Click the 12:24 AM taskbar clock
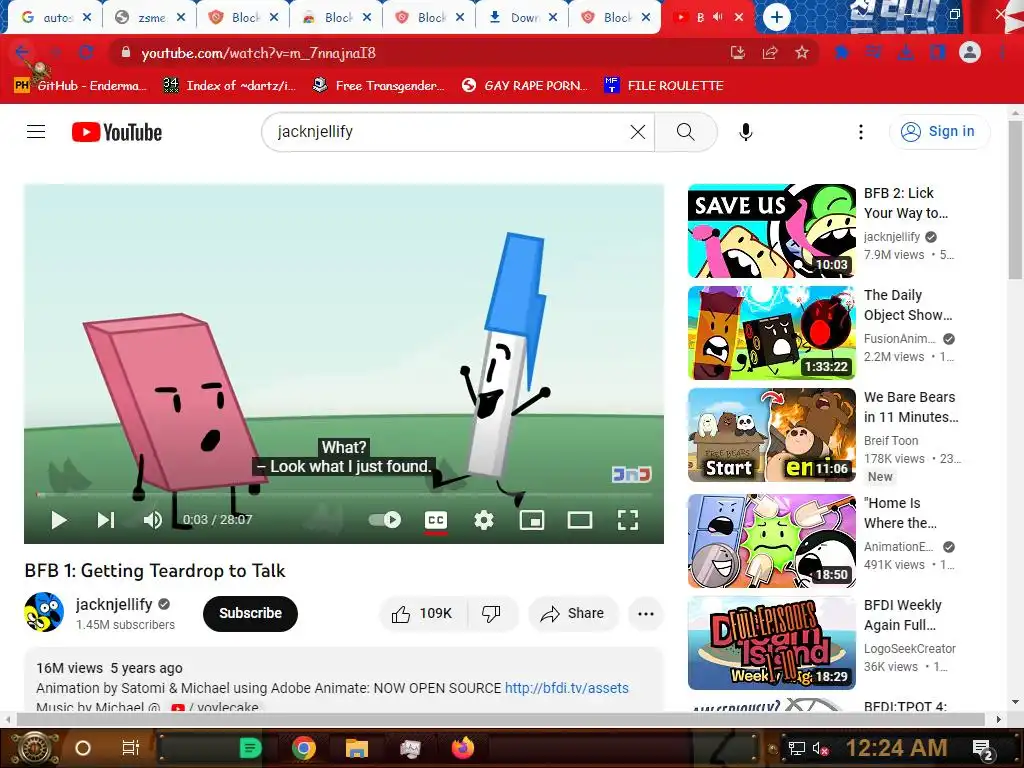The image size is (1024, 768). [897, 748]
